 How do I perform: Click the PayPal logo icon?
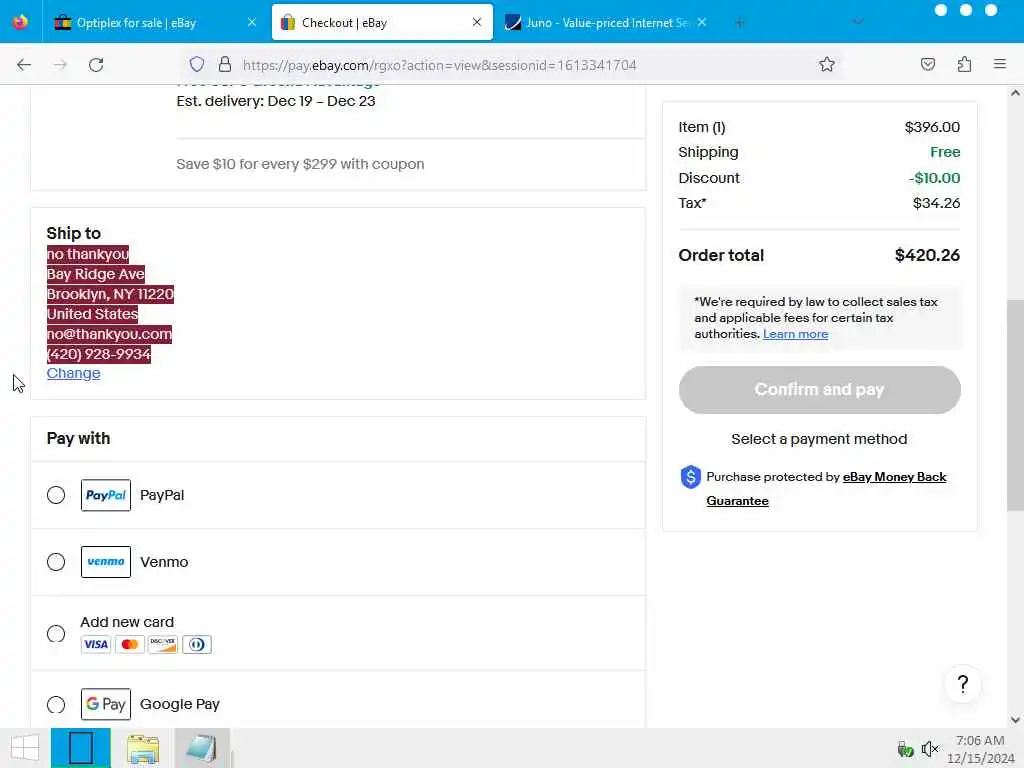[106, 495]
